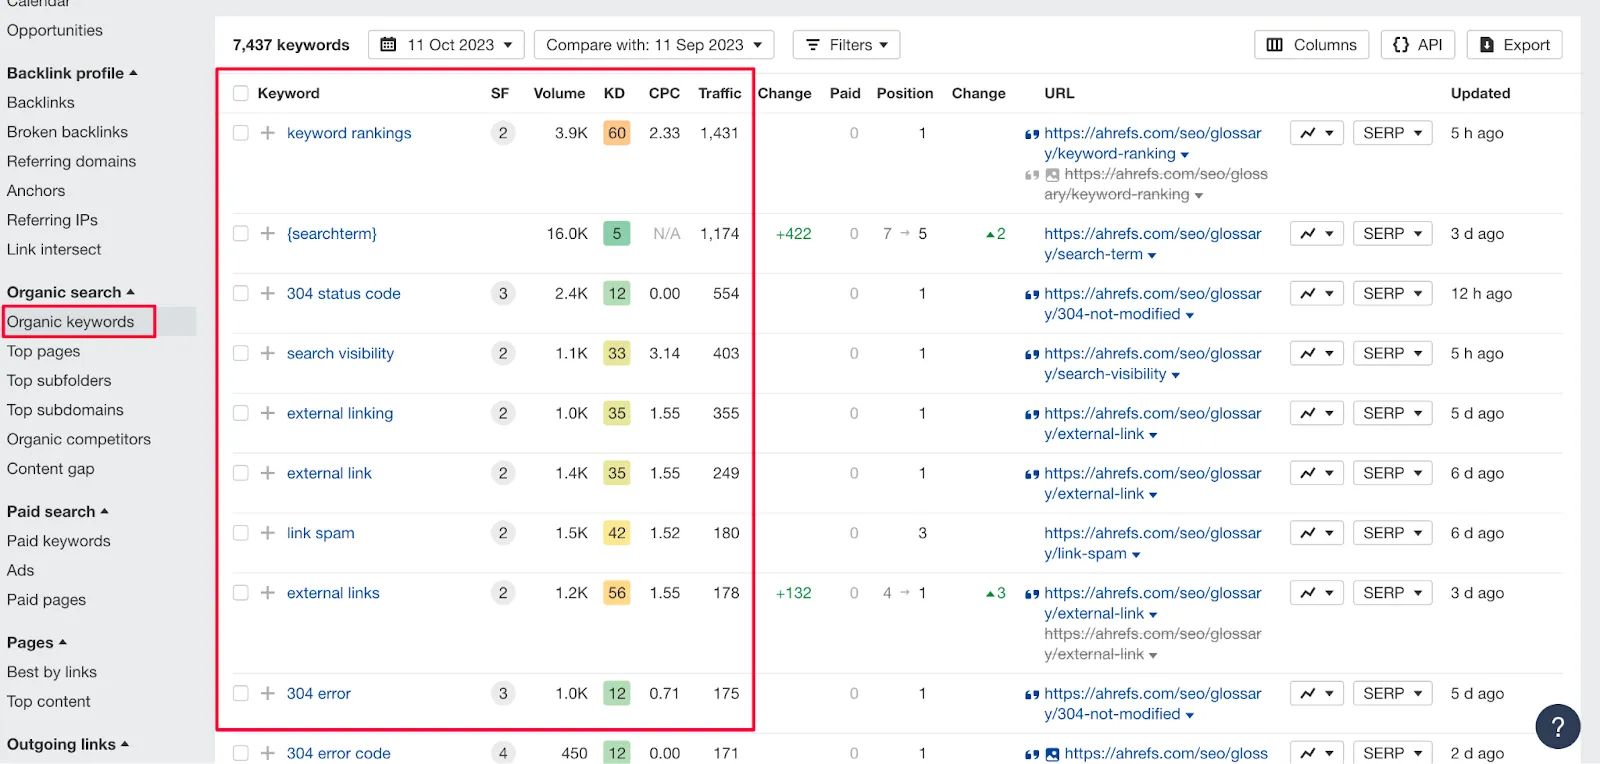Click the KD 60 orange badge
1600x764 pixels.
617,133
